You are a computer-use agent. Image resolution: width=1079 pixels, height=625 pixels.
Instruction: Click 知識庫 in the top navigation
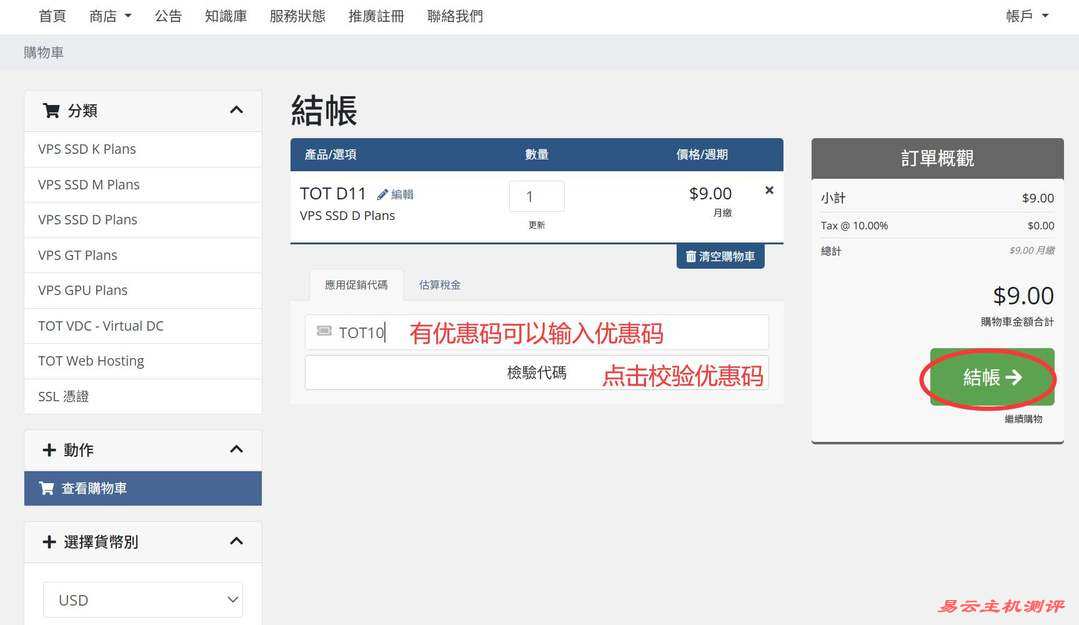click(225, 15)
